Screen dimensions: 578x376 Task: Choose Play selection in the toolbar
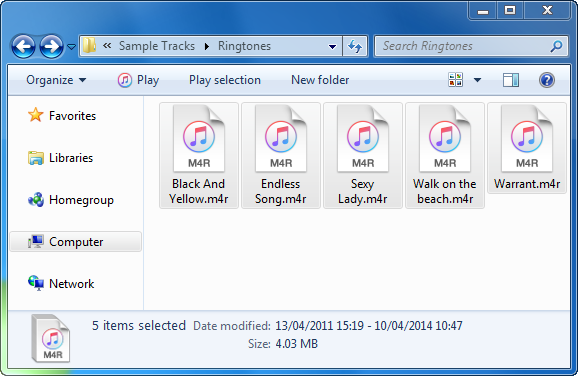coord(225,80)
